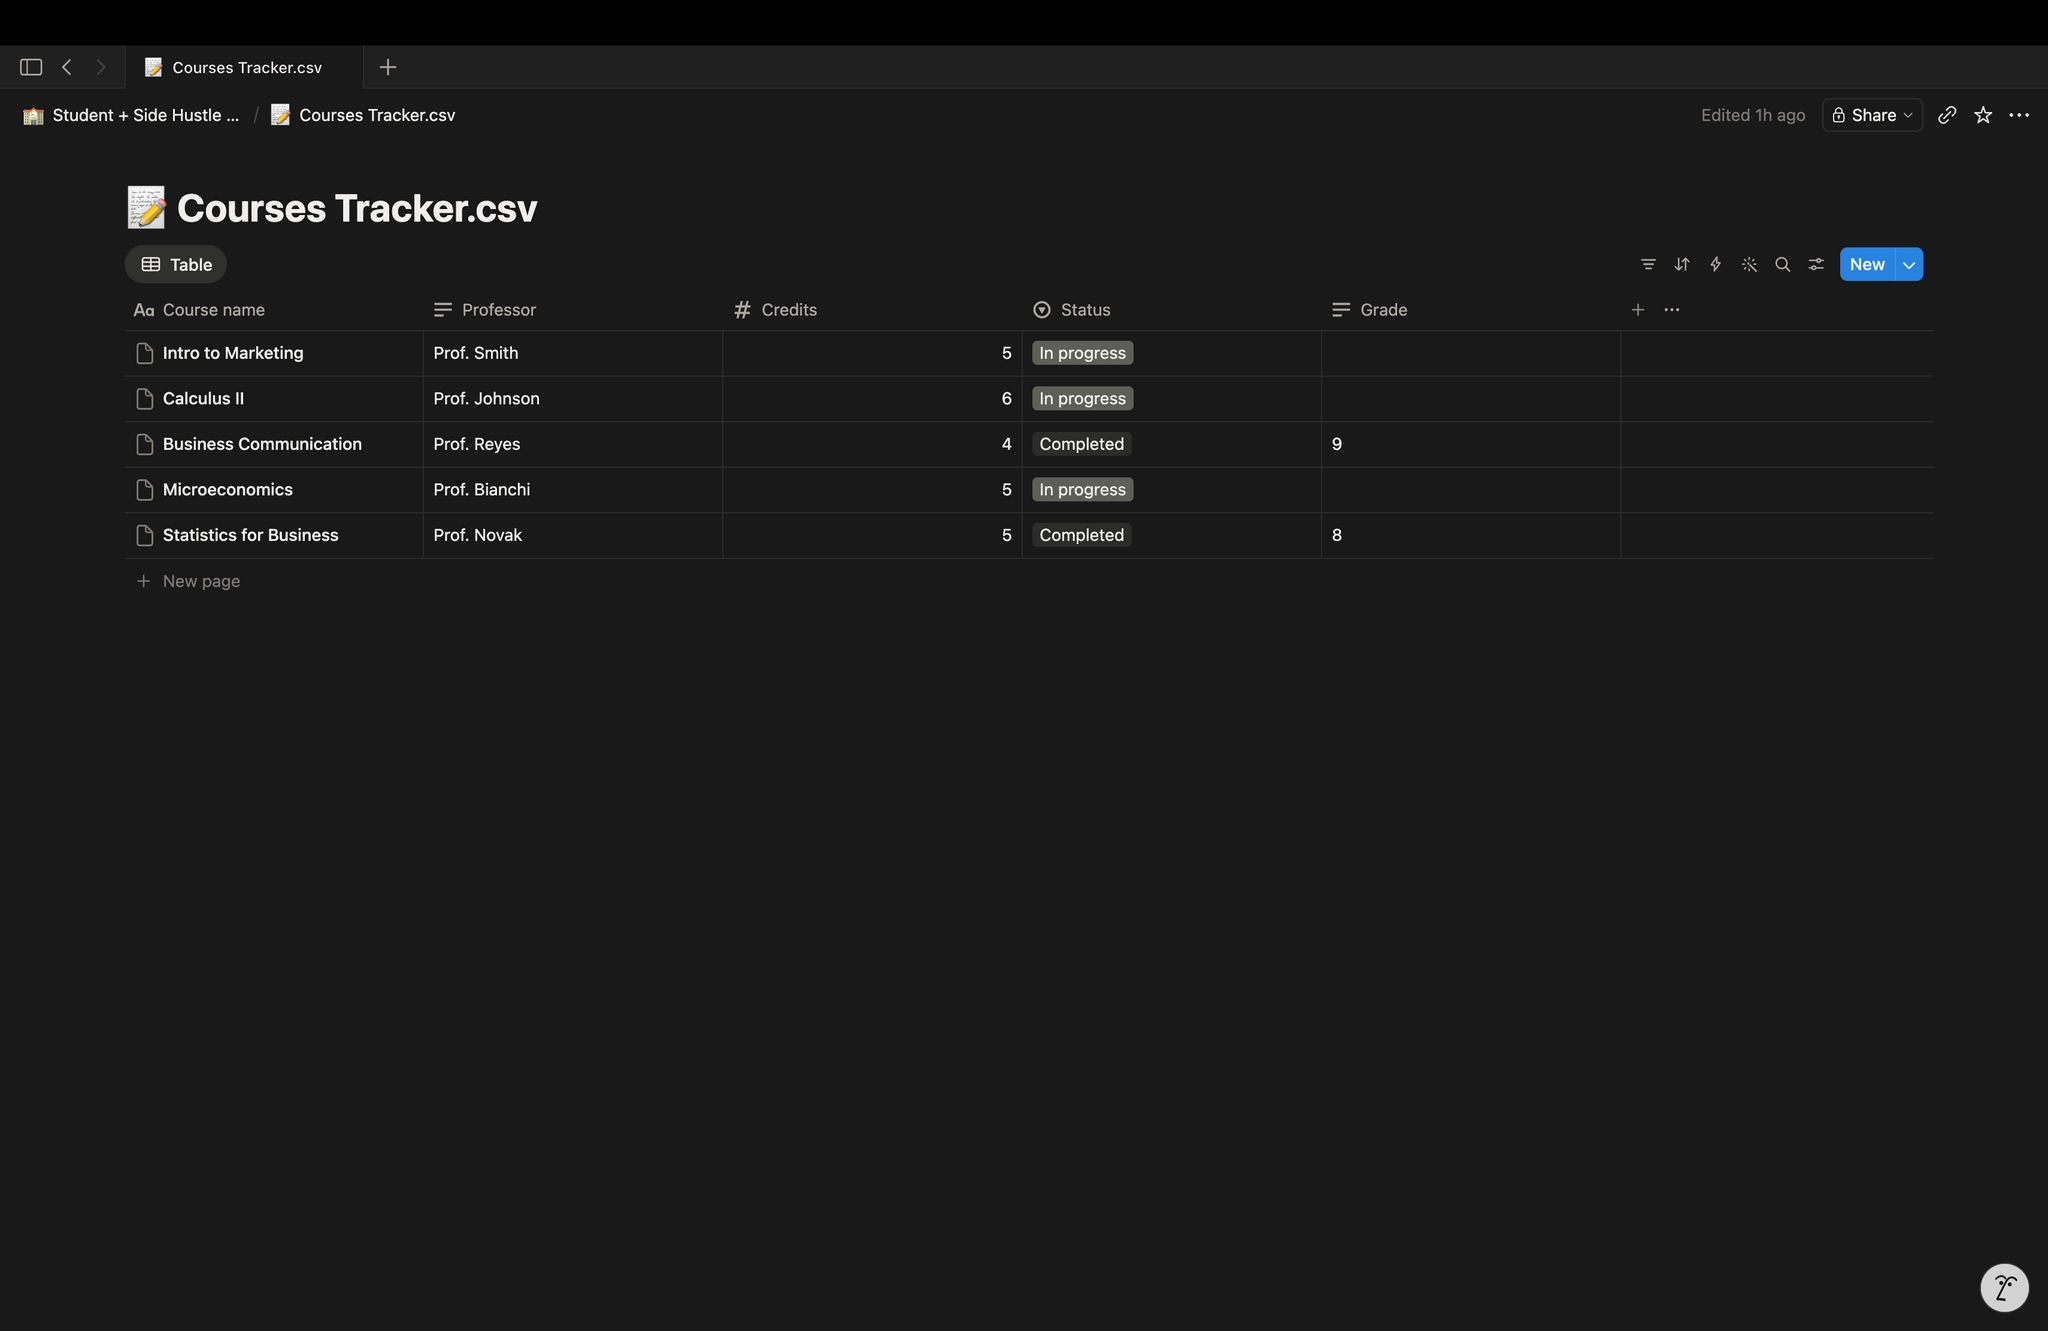The image size is (2048, 1331).
Task: Open Grade column header menu
Action: click(x=1470, y=310)
